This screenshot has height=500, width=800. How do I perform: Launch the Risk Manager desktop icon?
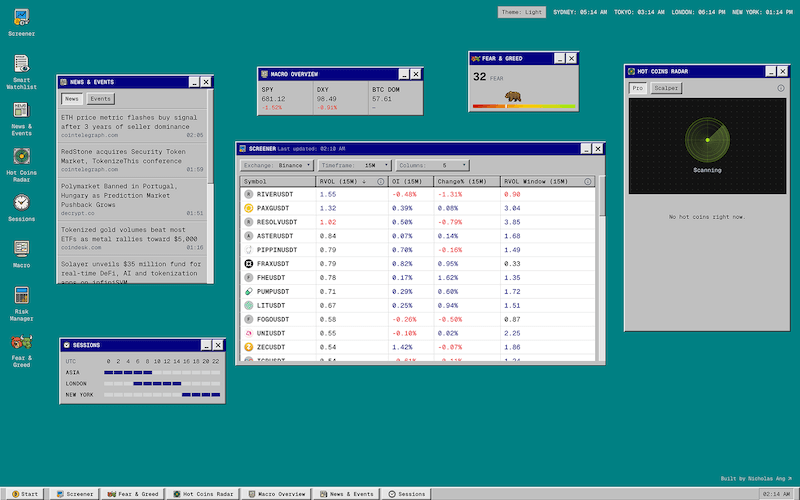coord(21,295)
